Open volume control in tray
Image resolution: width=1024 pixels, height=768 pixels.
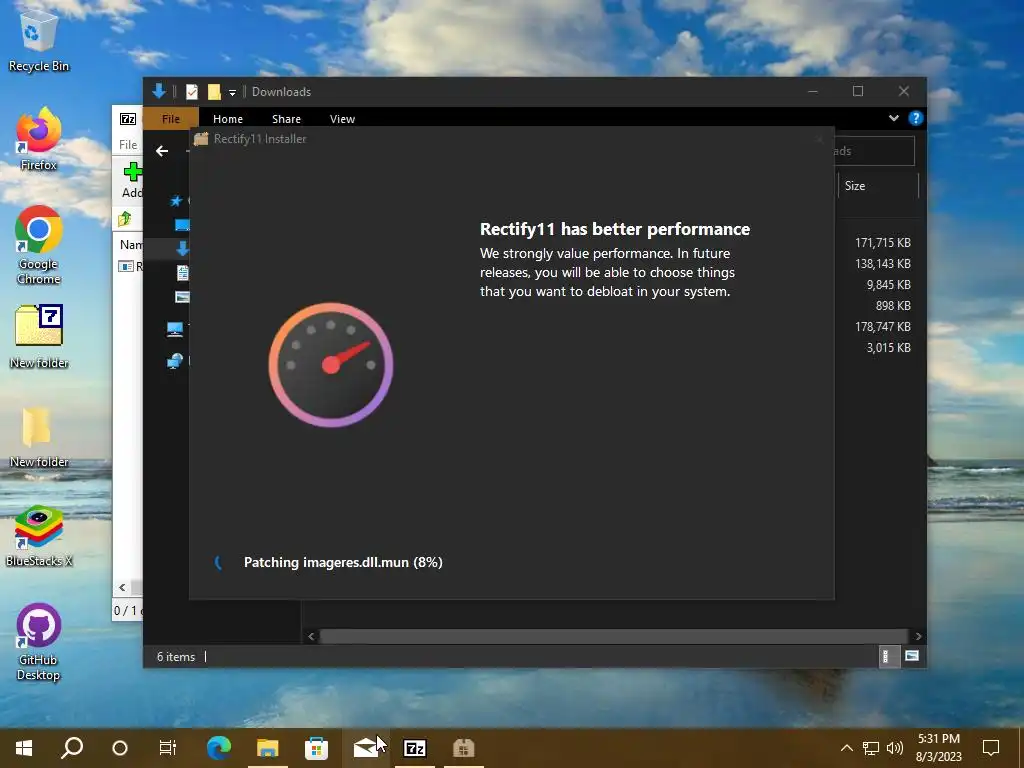pyautogui.click(x=895, y=748)
